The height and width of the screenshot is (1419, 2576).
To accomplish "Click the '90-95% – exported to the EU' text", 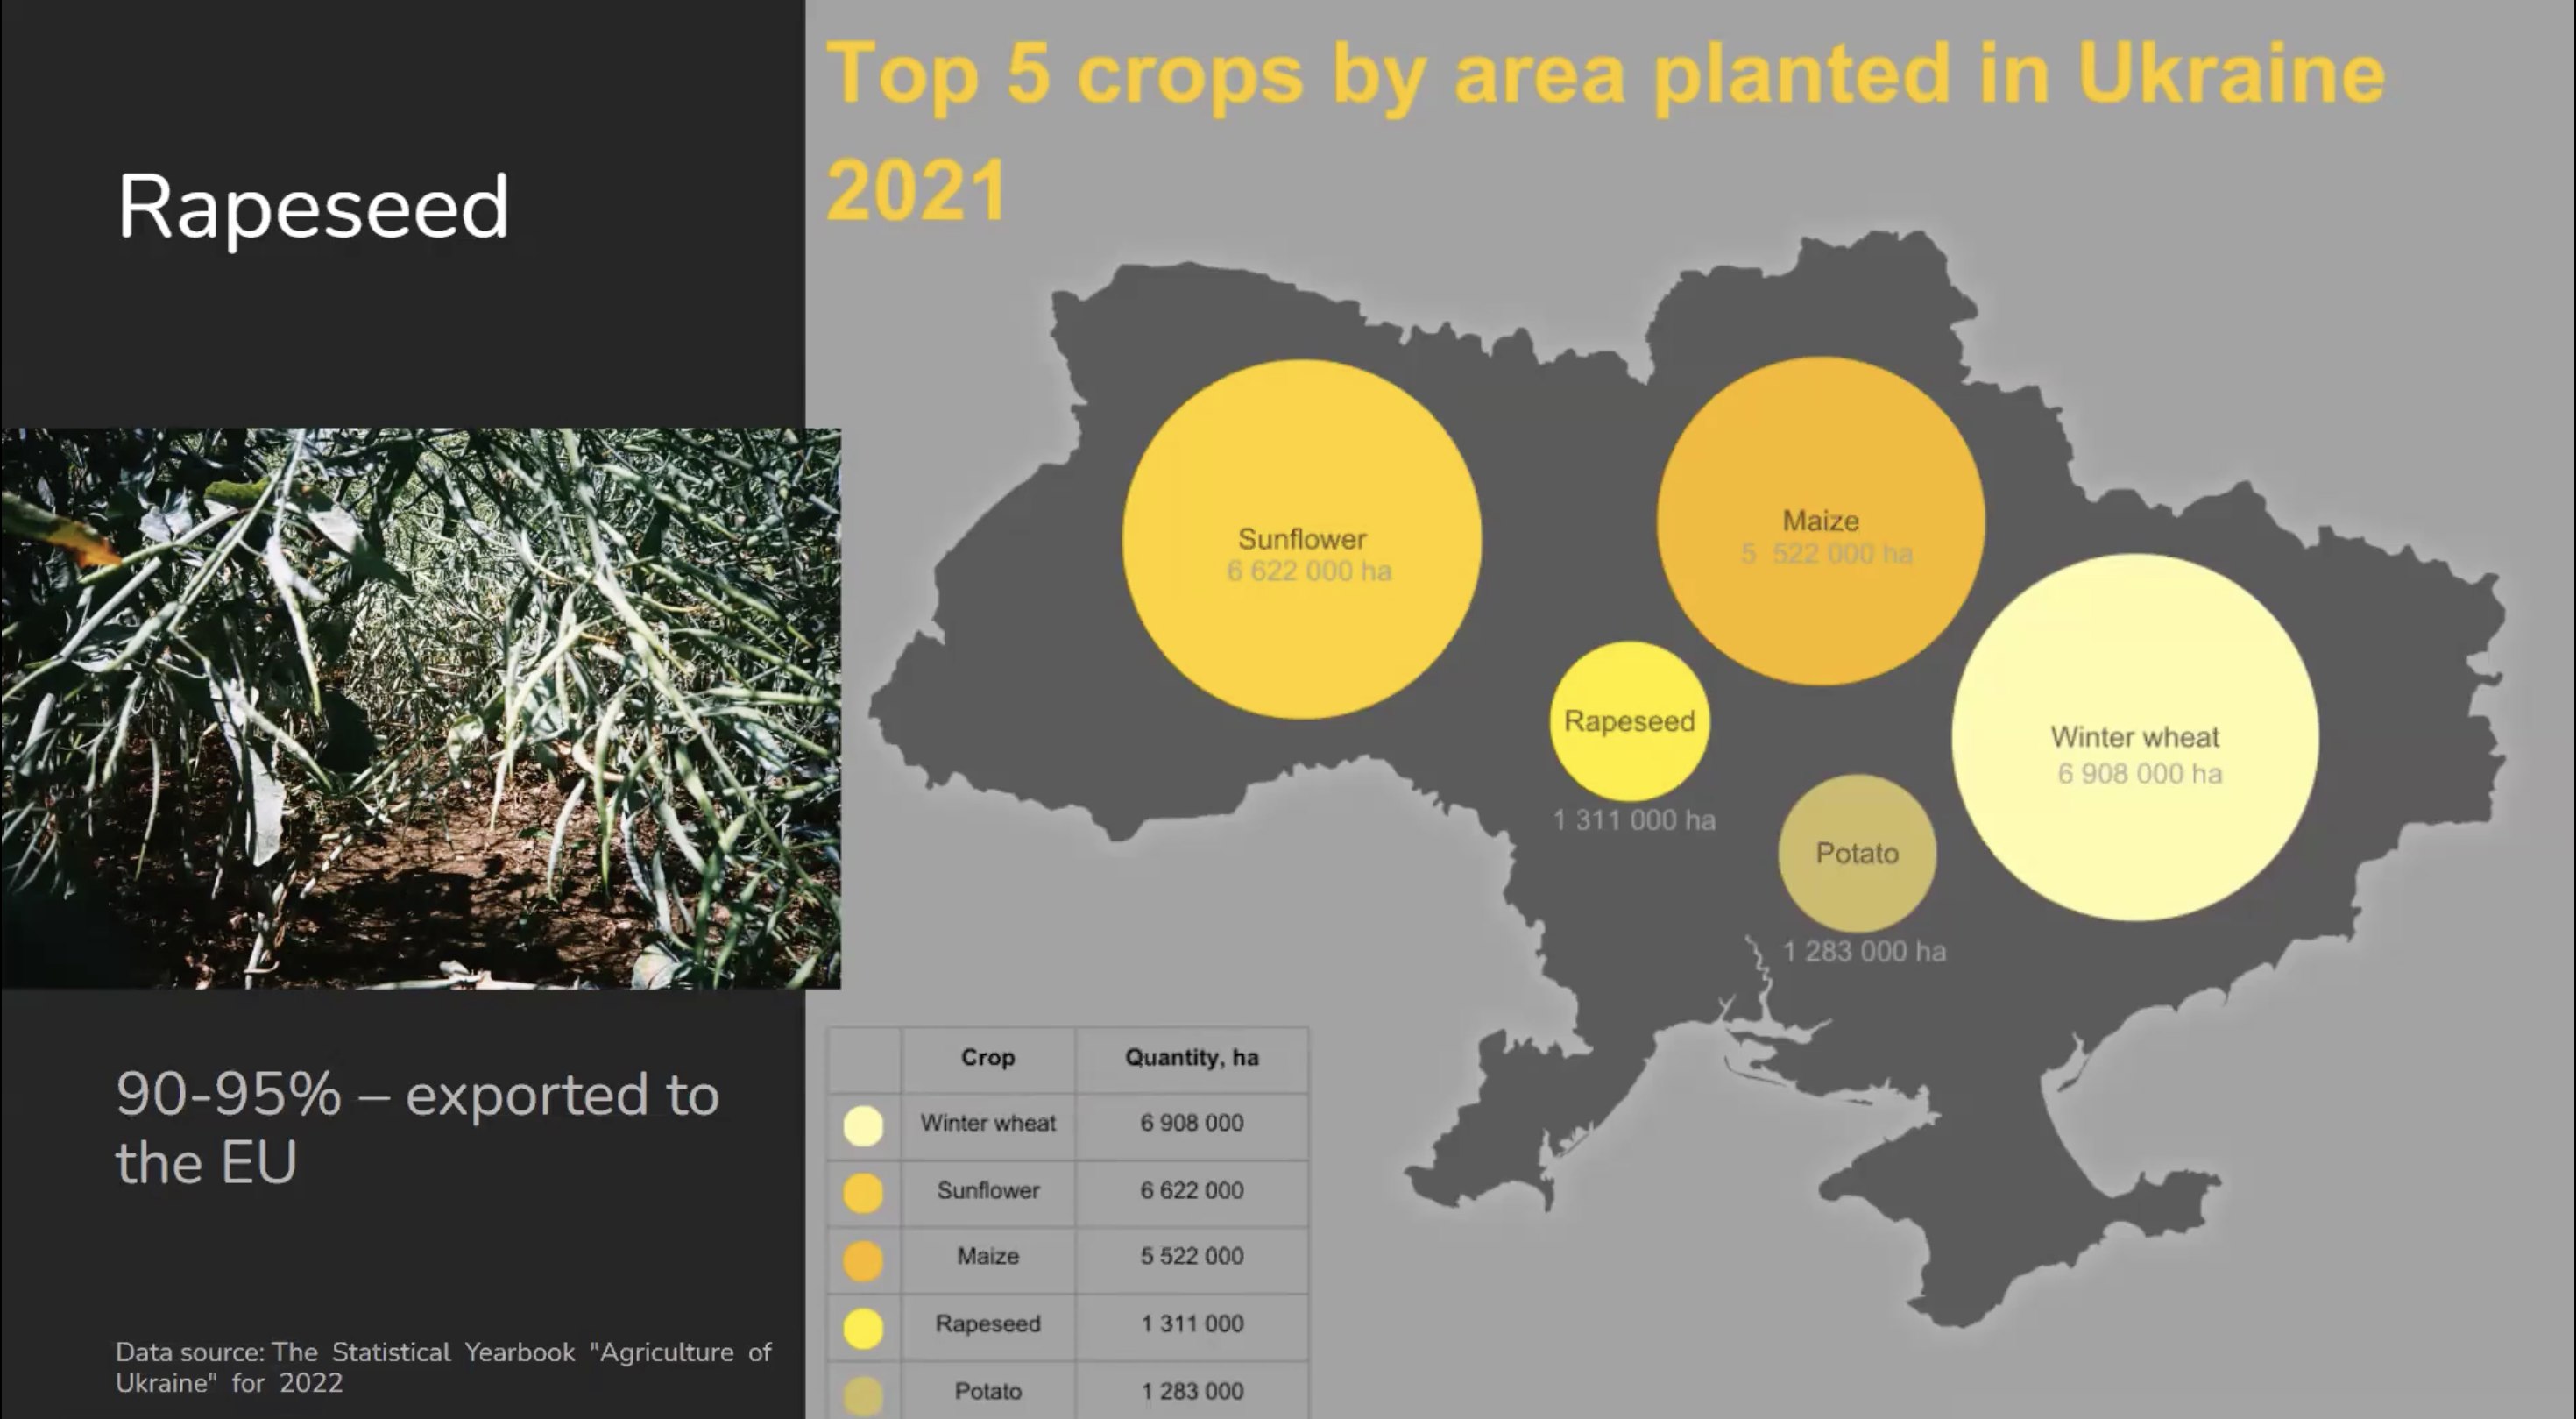I will (x=418, y=1127).
